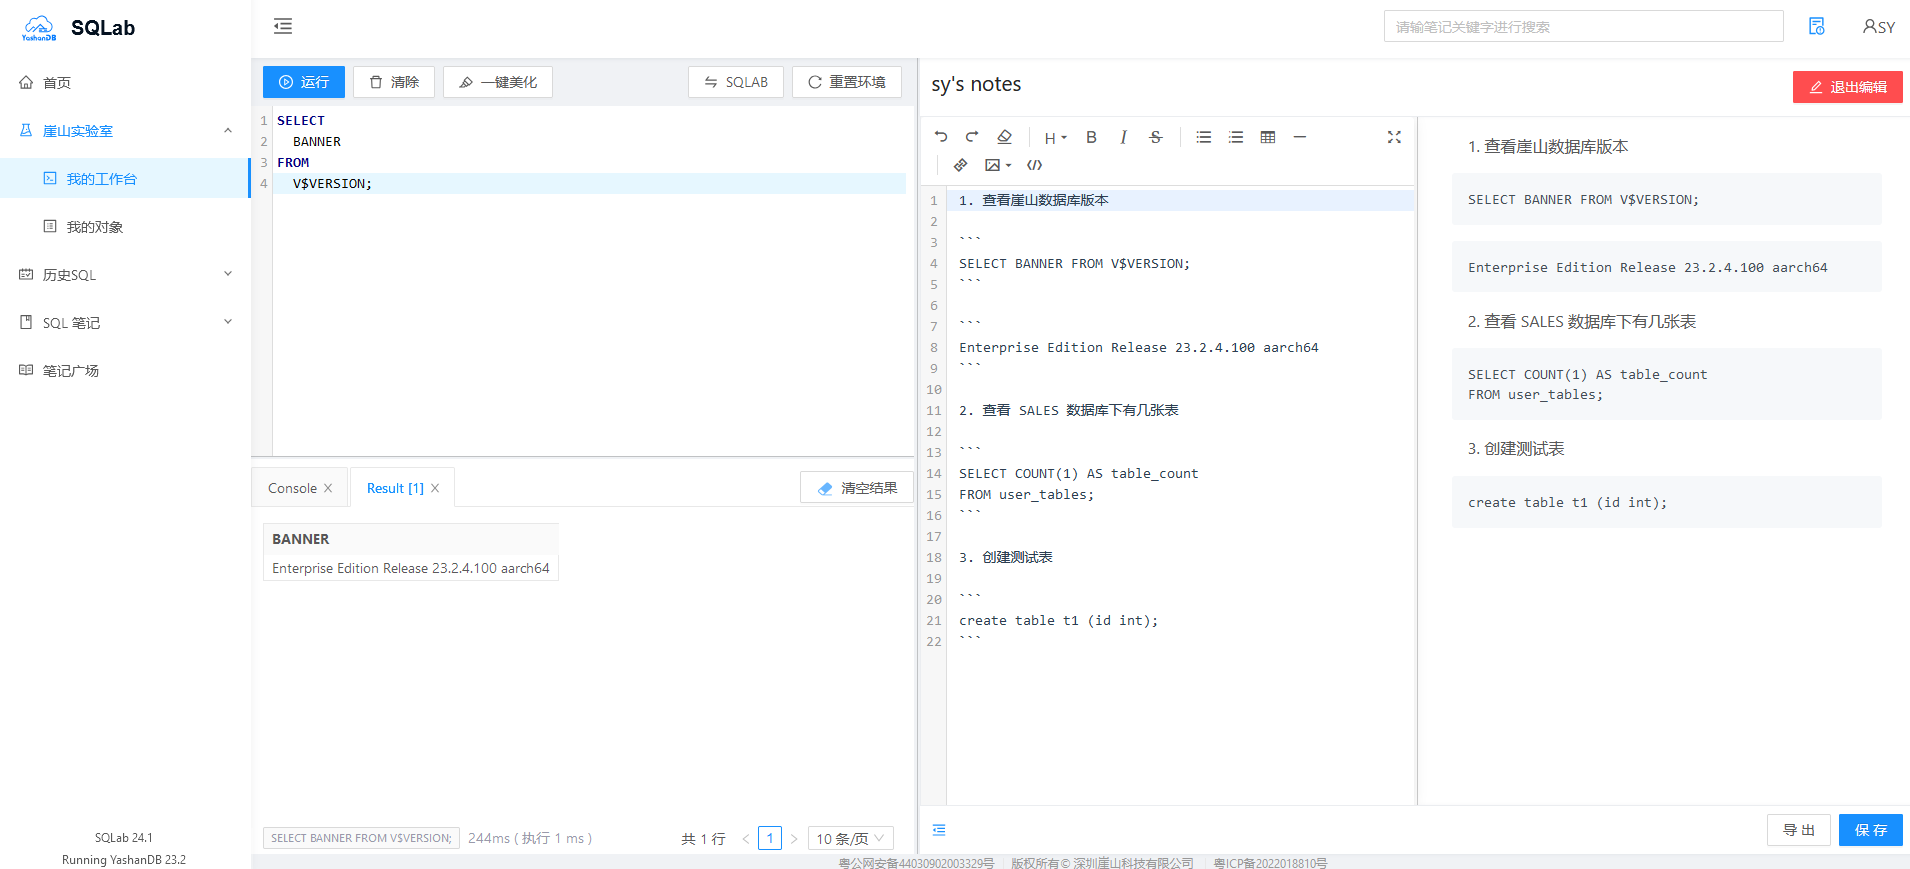Click 粤ICP备2022018810号 footer link
The image size is (1910, 869).
click(x=1270, y=863)
